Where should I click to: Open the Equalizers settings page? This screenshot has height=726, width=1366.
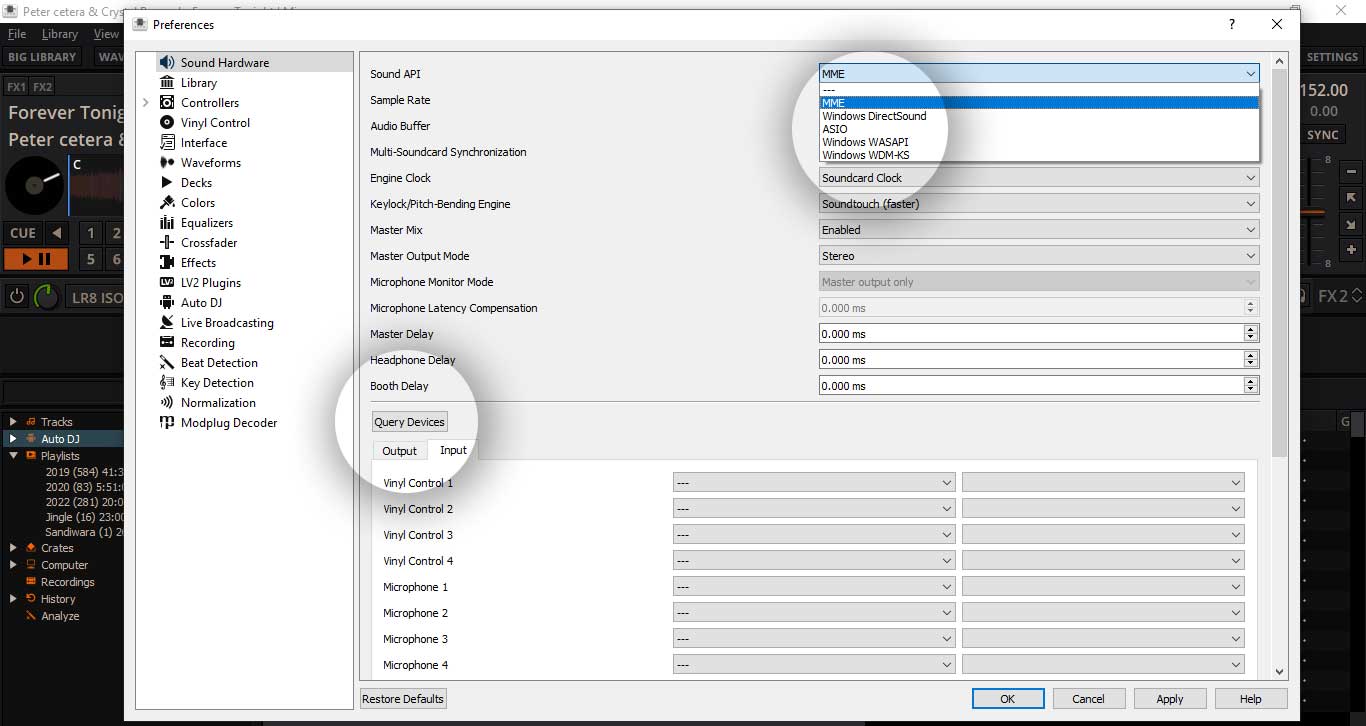tap(206, 223)
